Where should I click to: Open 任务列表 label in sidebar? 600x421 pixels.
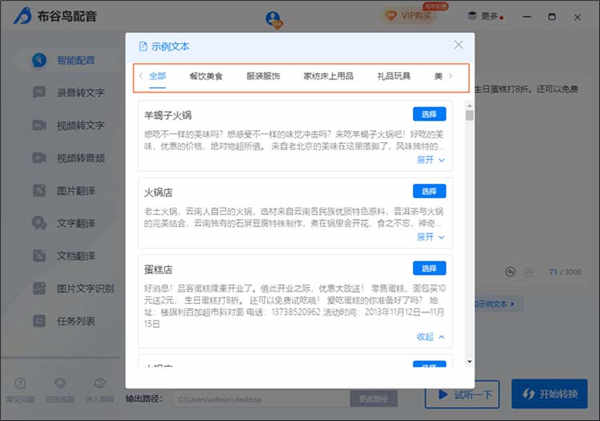[76, 321]
